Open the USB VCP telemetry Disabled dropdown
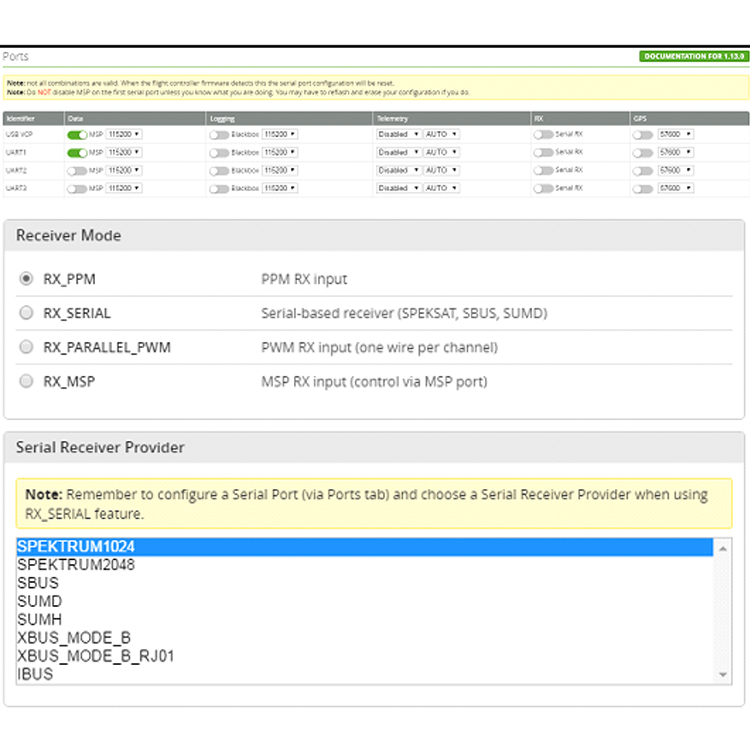Image resolution: width=750 pixels, height=750 pixels. (x=399, y=134)
